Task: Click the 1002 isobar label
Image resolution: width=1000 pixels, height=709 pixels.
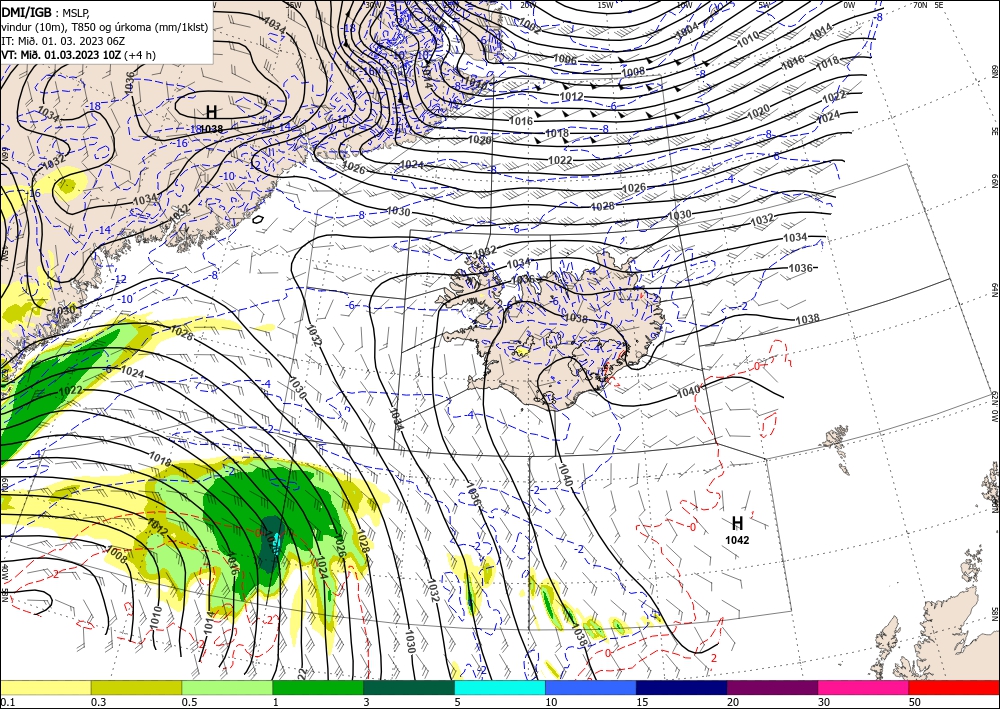Action: click(x=530, y=26)
